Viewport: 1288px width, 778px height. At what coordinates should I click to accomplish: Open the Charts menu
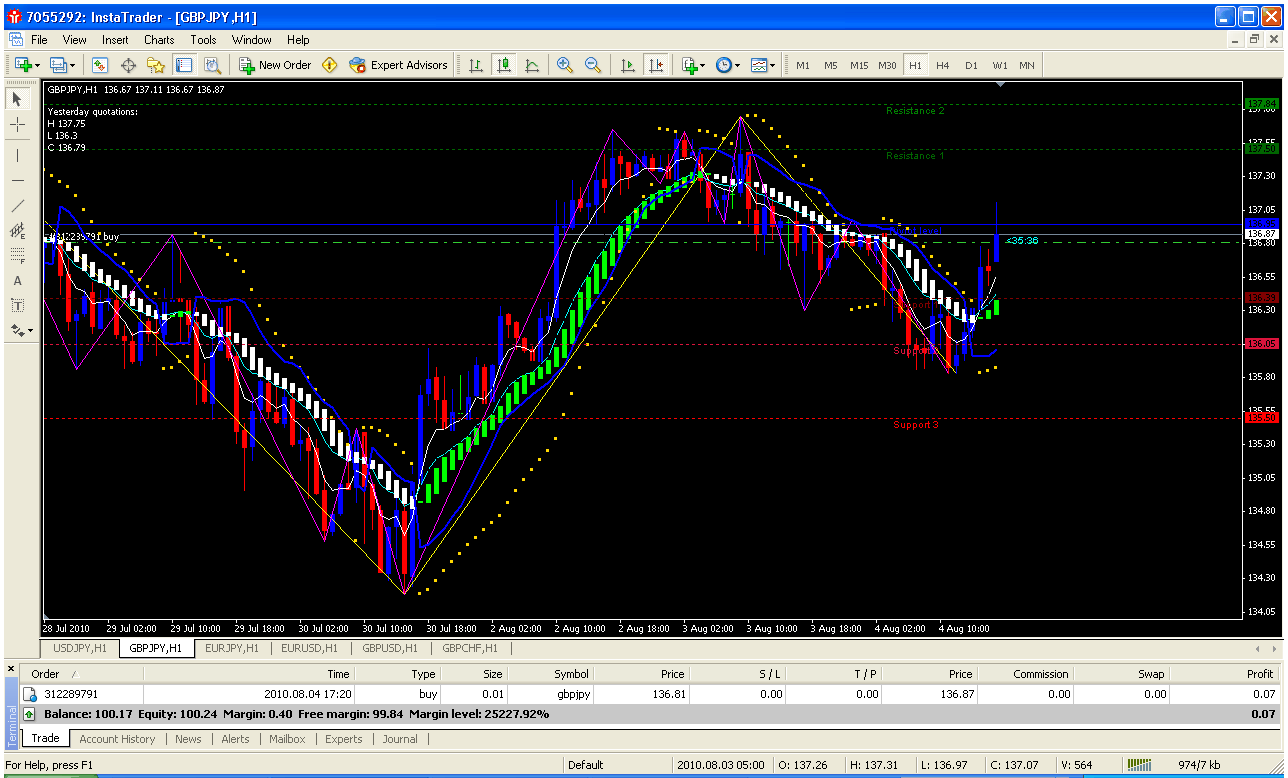[158, 40]
